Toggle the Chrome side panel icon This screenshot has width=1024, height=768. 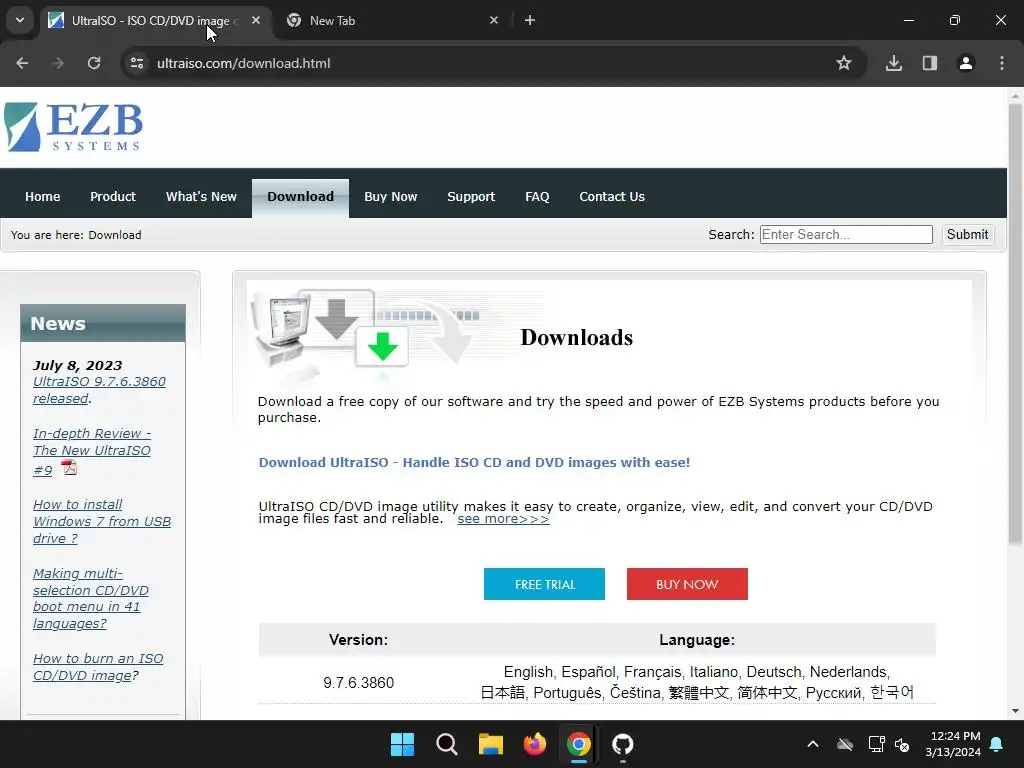930,63
